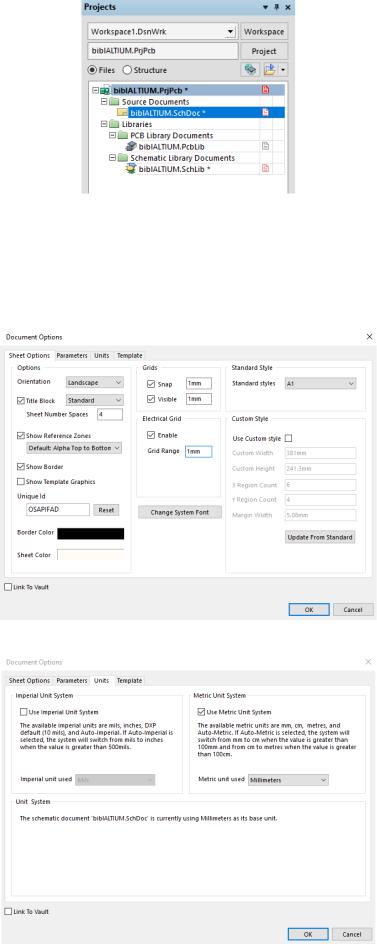Click the bibIALTIUM.SchLib library icon
Image resolution: width=377 pixels, height=944 pixels.
[131, 169]
